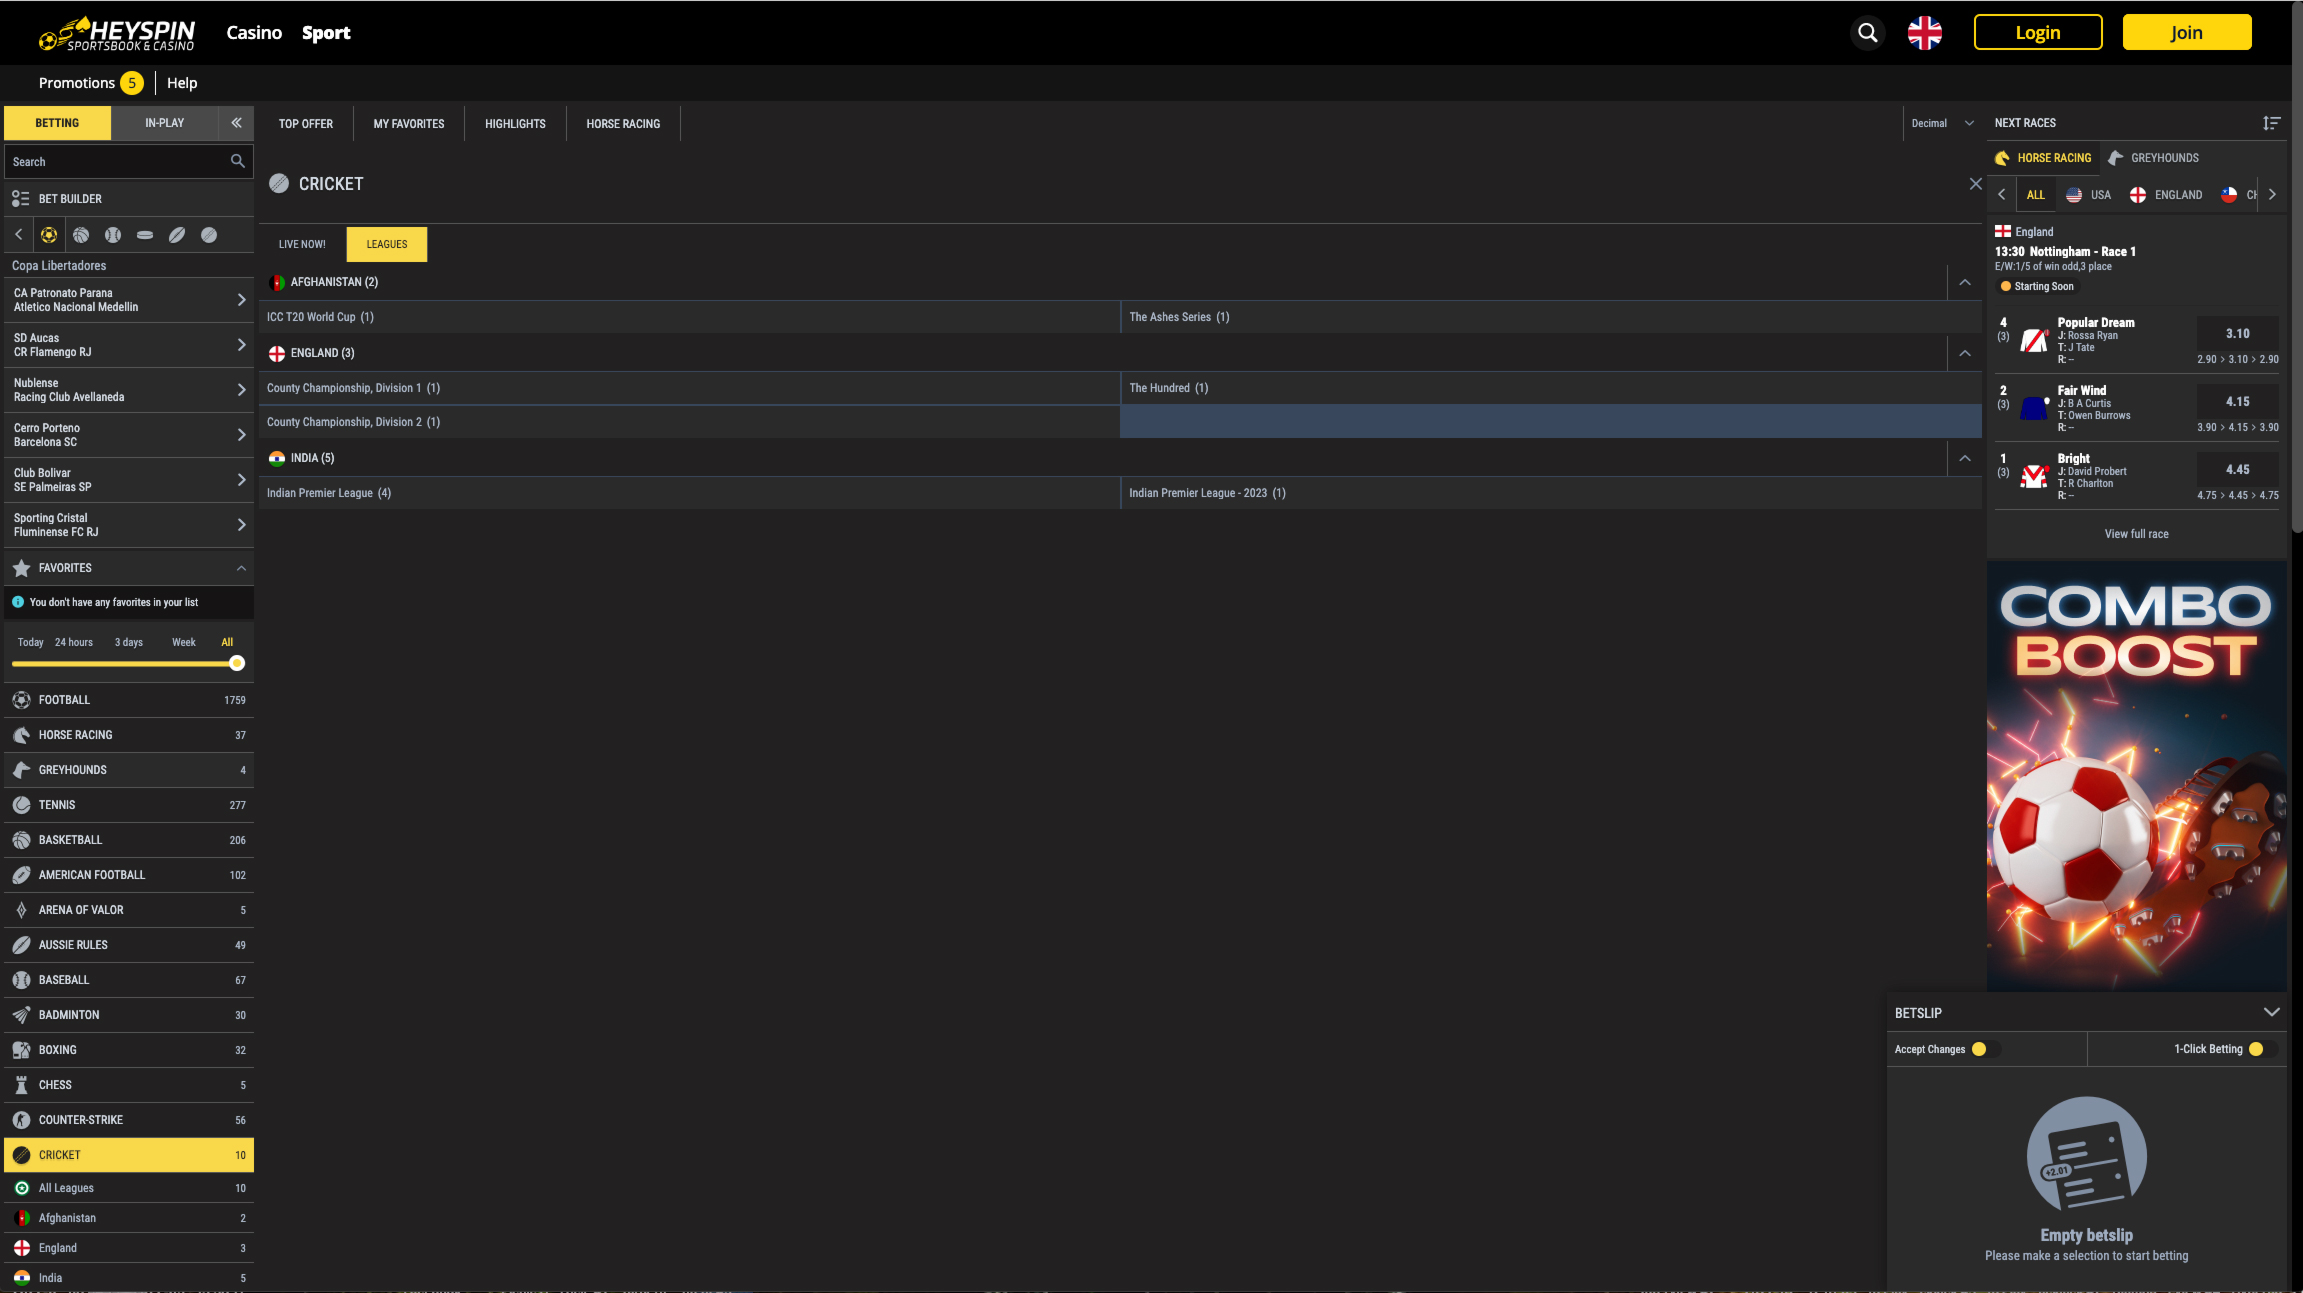This screenshot has height=1293, width=2303.
Task: Toggle Accept Changes switch in betslip
Action: 1985,1049
